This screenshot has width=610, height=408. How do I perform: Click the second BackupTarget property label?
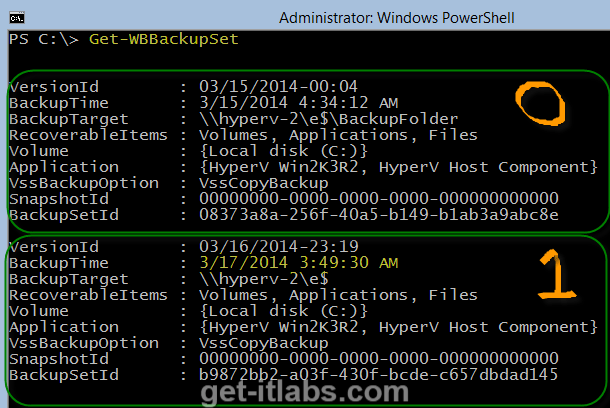(69, 279)
